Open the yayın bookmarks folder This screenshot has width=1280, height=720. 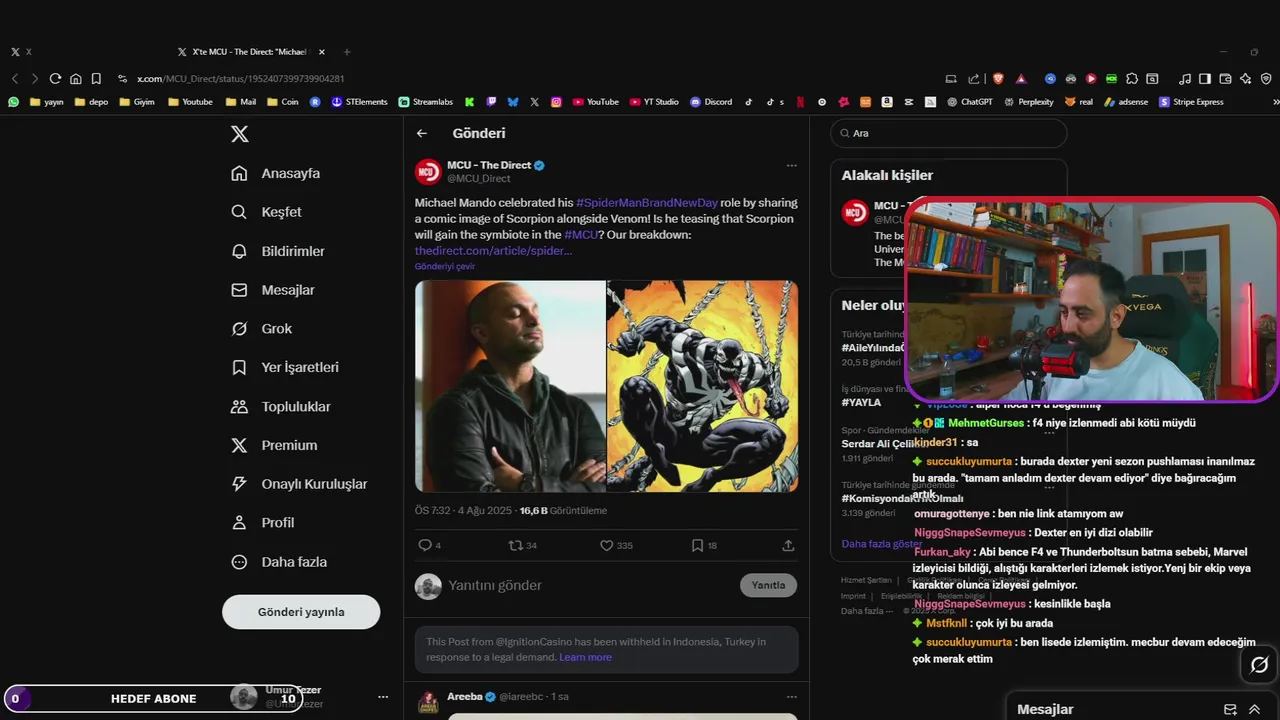(47, 102)
